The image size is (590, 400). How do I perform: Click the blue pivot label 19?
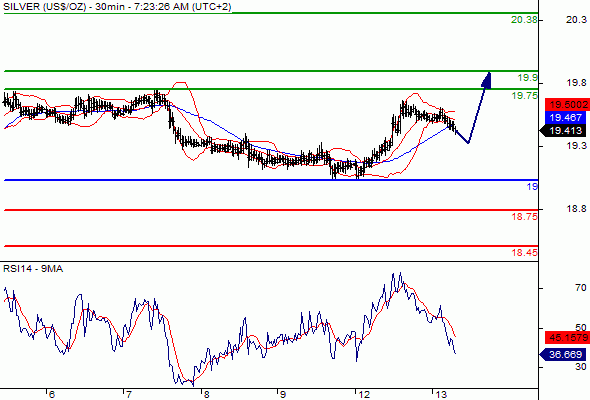coord(532,186)
